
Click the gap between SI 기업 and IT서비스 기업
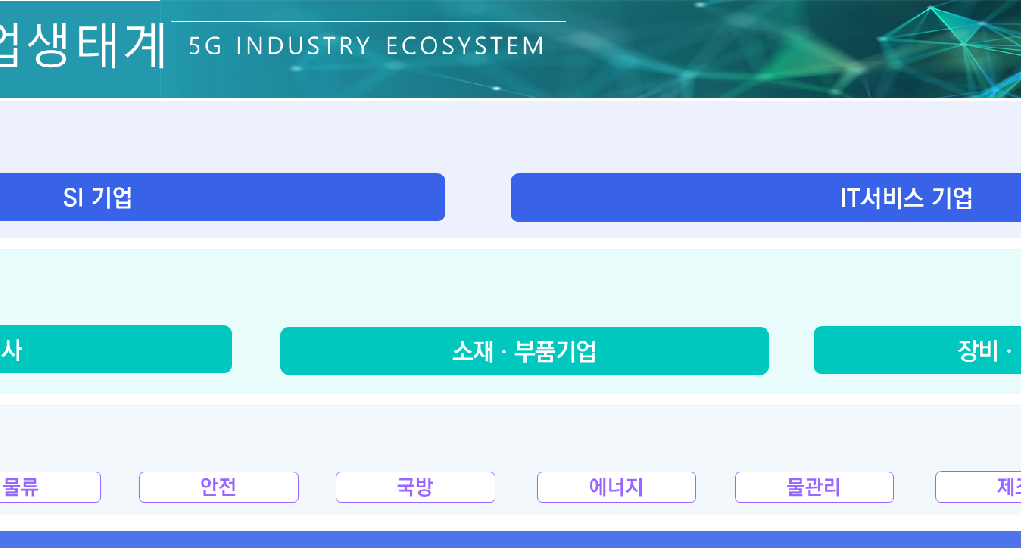click(x=478, y=198)
